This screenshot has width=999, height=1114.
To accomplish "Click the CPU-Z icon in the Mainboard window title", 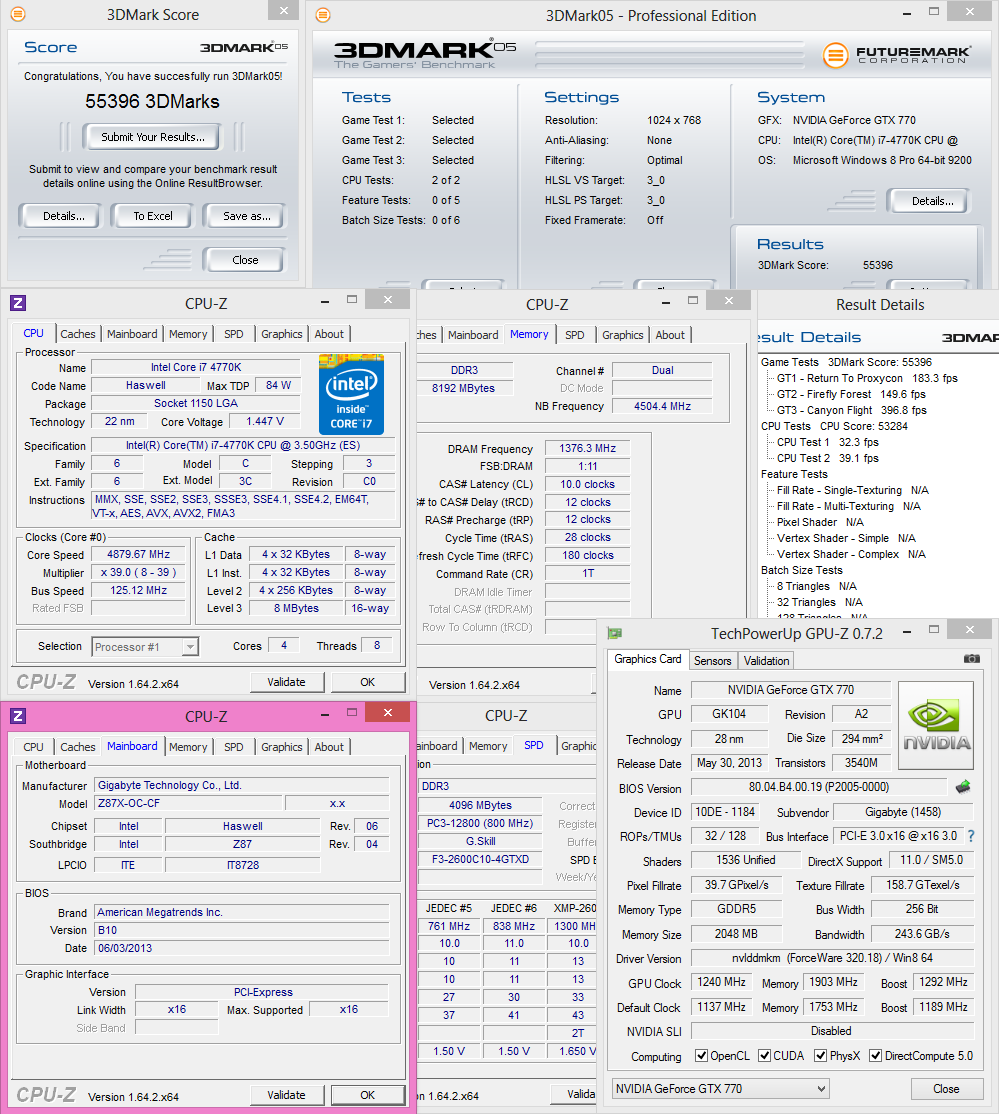I will point(18,715).
